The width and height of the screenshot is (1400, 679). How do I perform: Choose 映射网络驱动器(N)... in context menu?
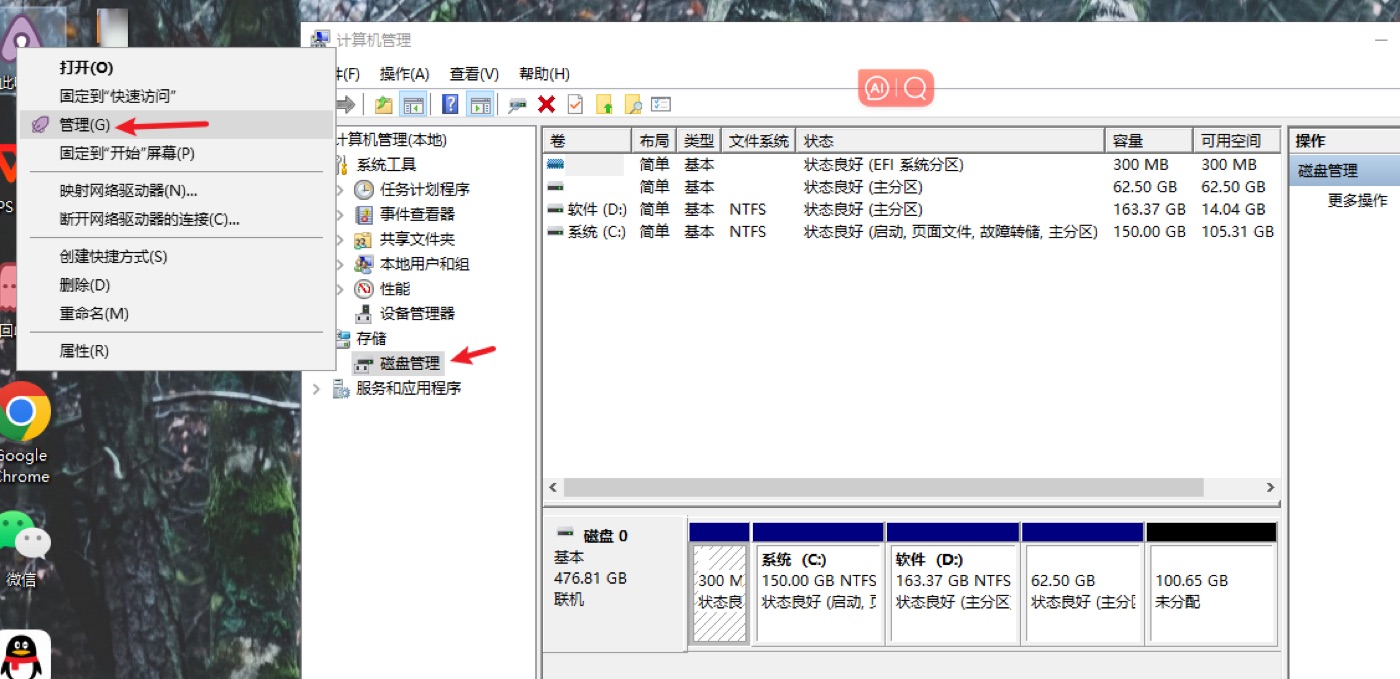point(175,190)
